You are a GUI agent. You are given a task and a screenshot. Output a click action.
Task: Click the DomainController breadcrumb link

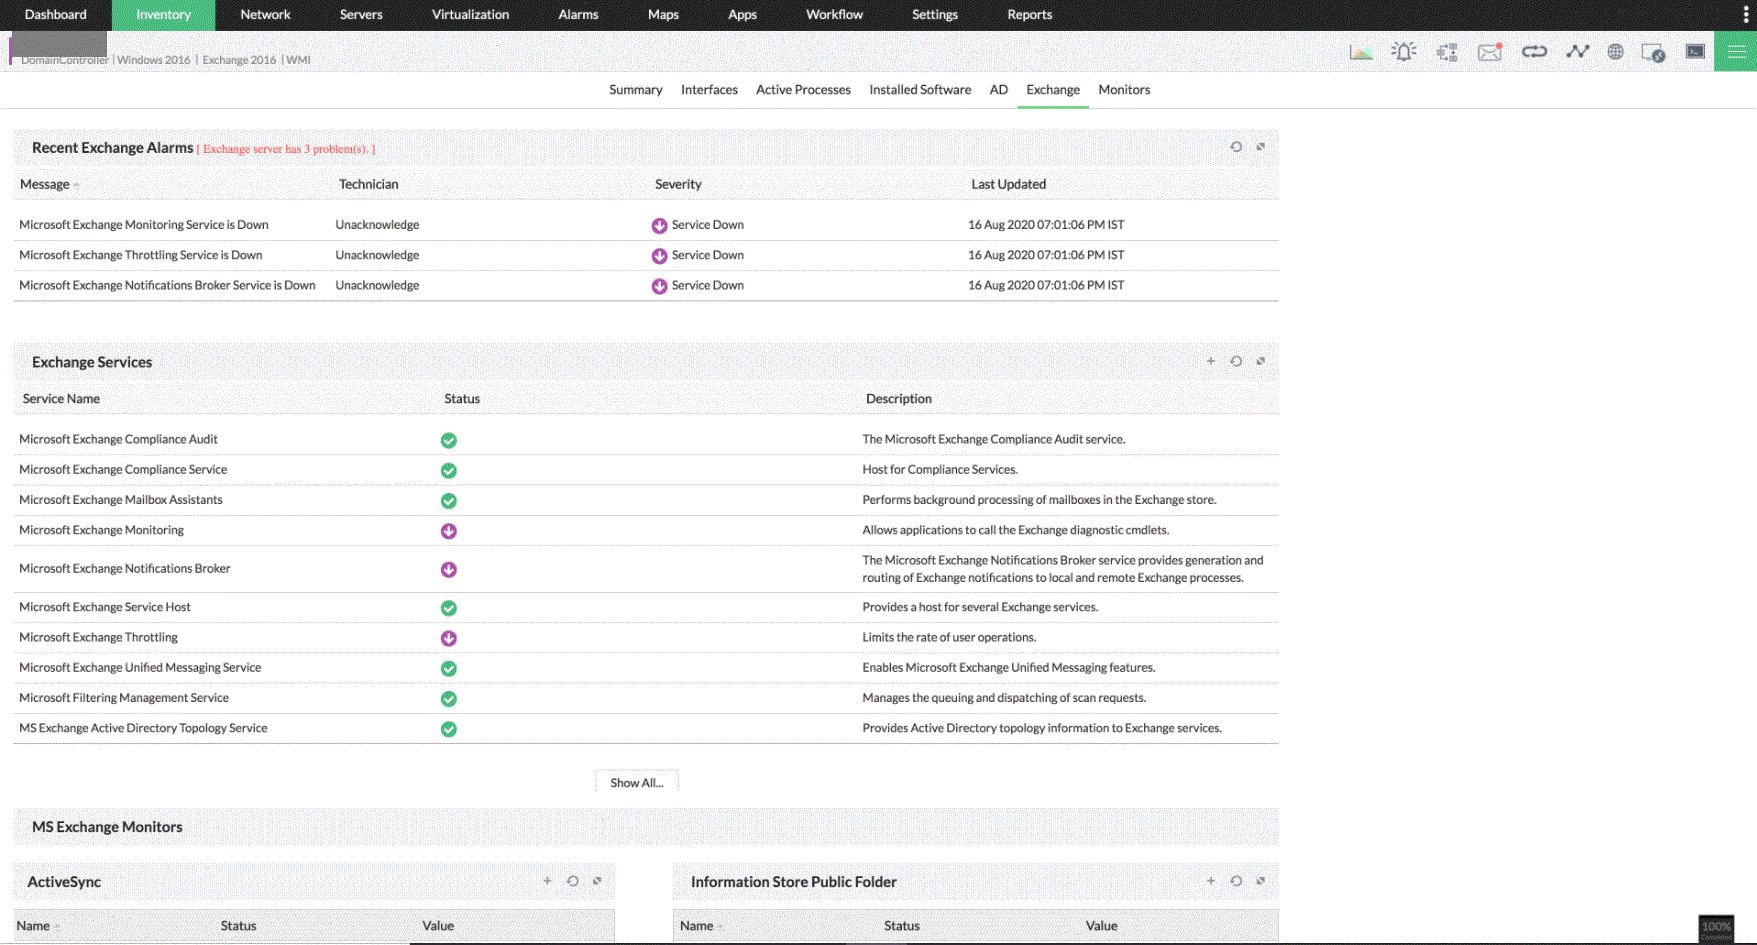(x=63, y=59)
